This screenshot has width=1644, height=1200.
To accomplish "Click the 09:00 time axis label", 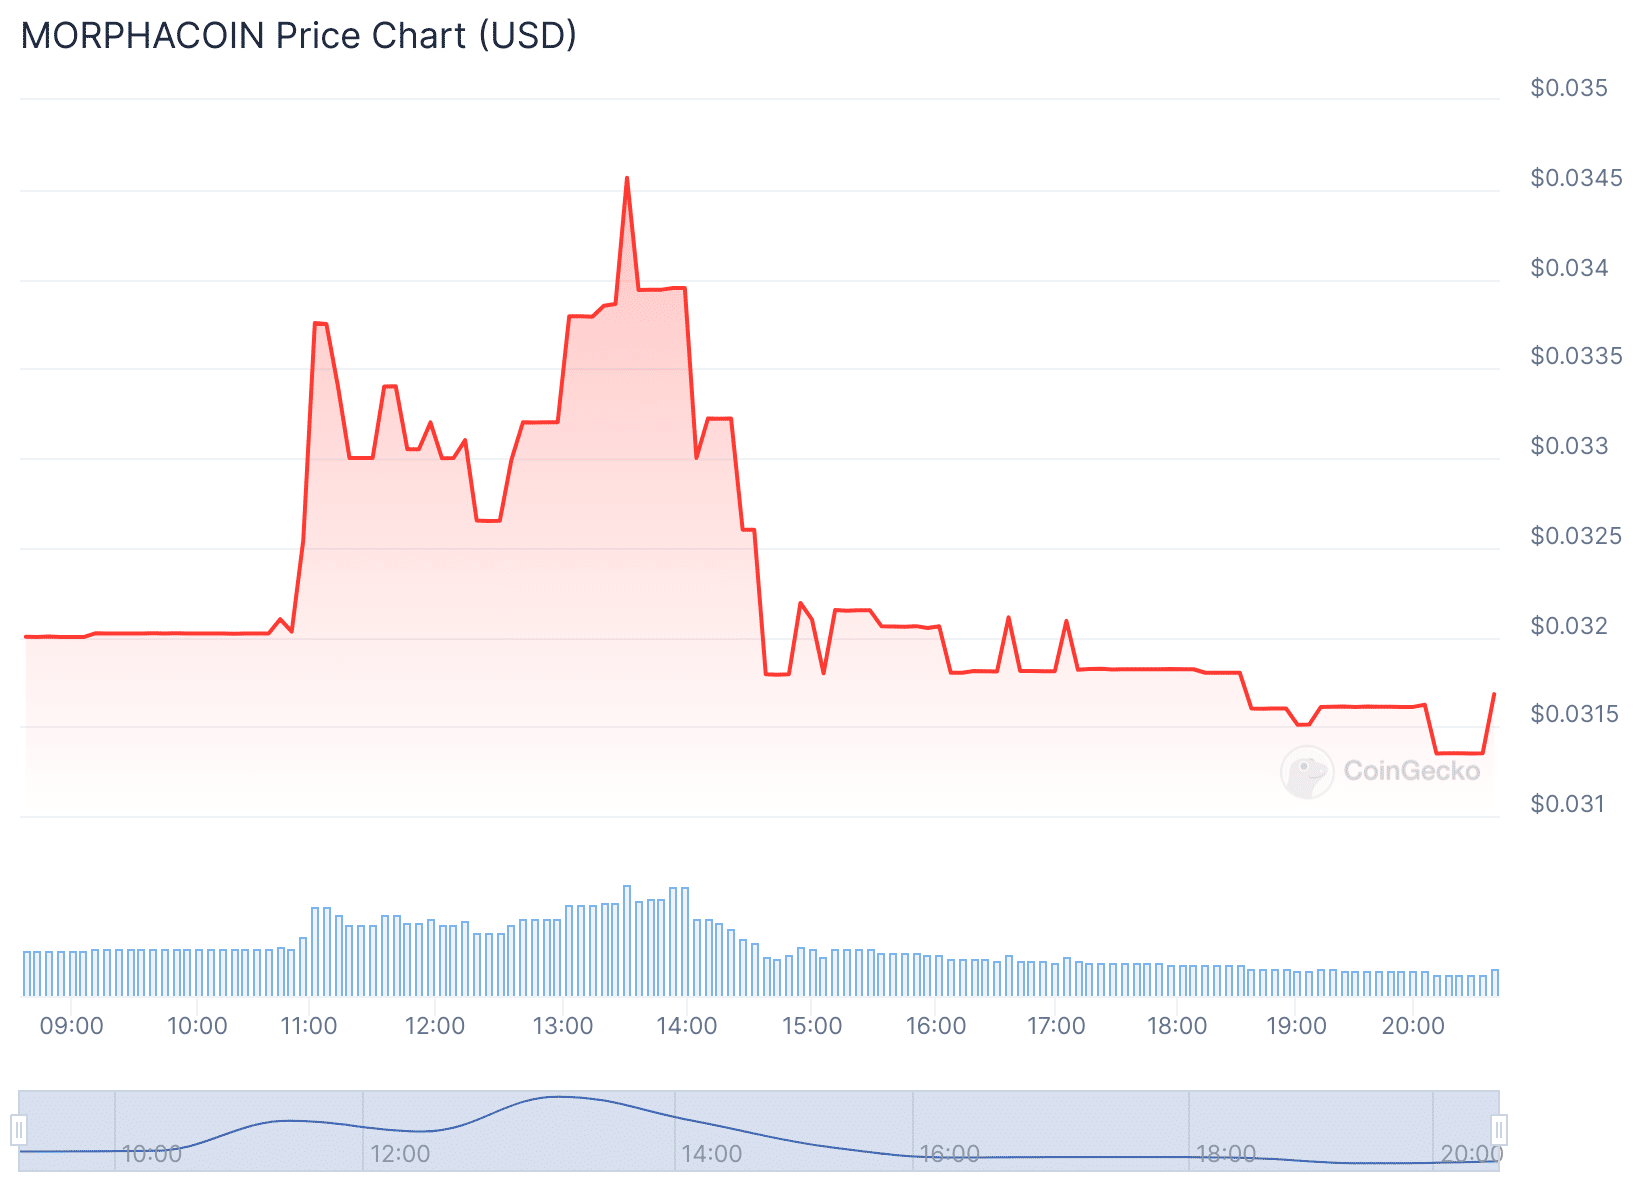I will [72, 1026].
